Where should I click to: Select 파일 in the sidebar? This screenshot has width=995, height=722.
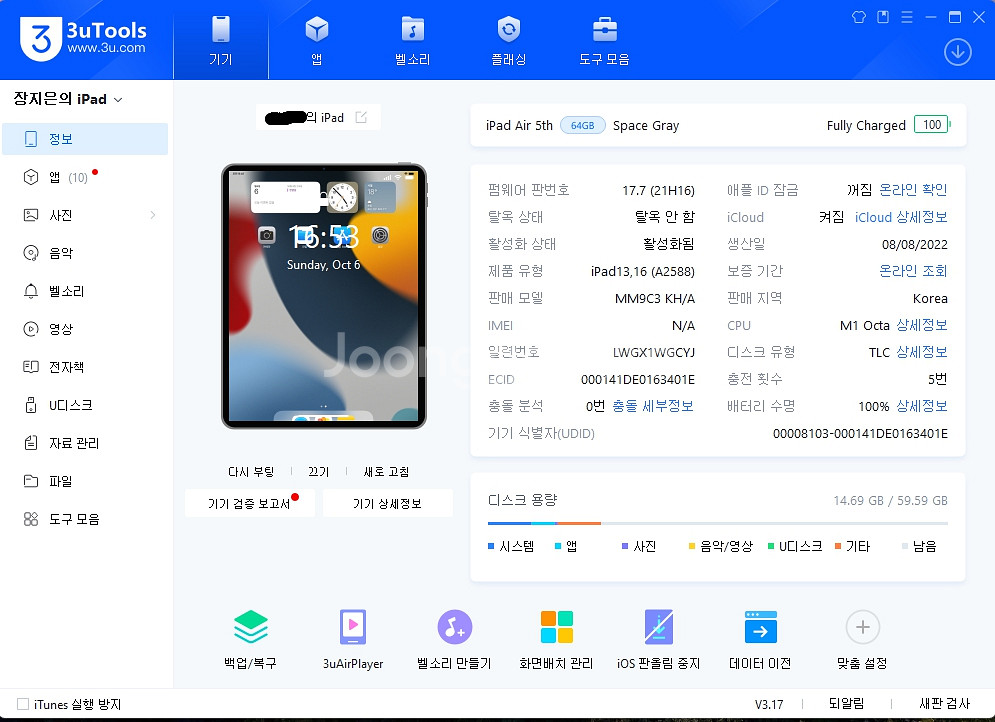(85, 482)
